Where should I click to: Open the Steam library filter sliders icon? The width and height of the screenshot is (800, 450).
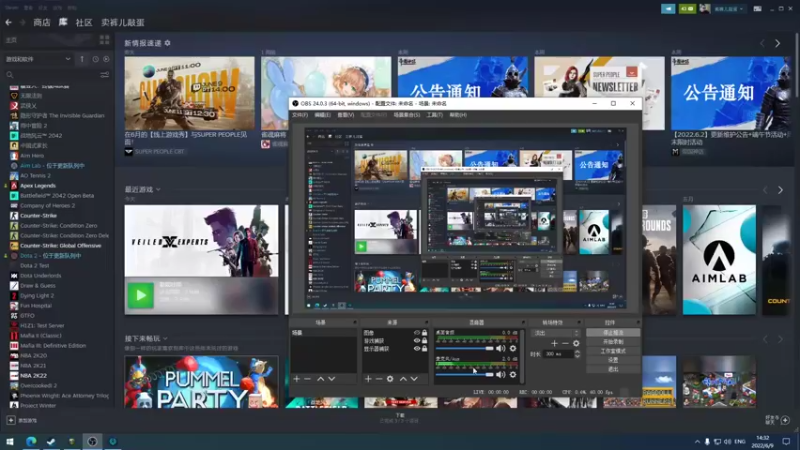pyautogui.click(x=105, y=75)
